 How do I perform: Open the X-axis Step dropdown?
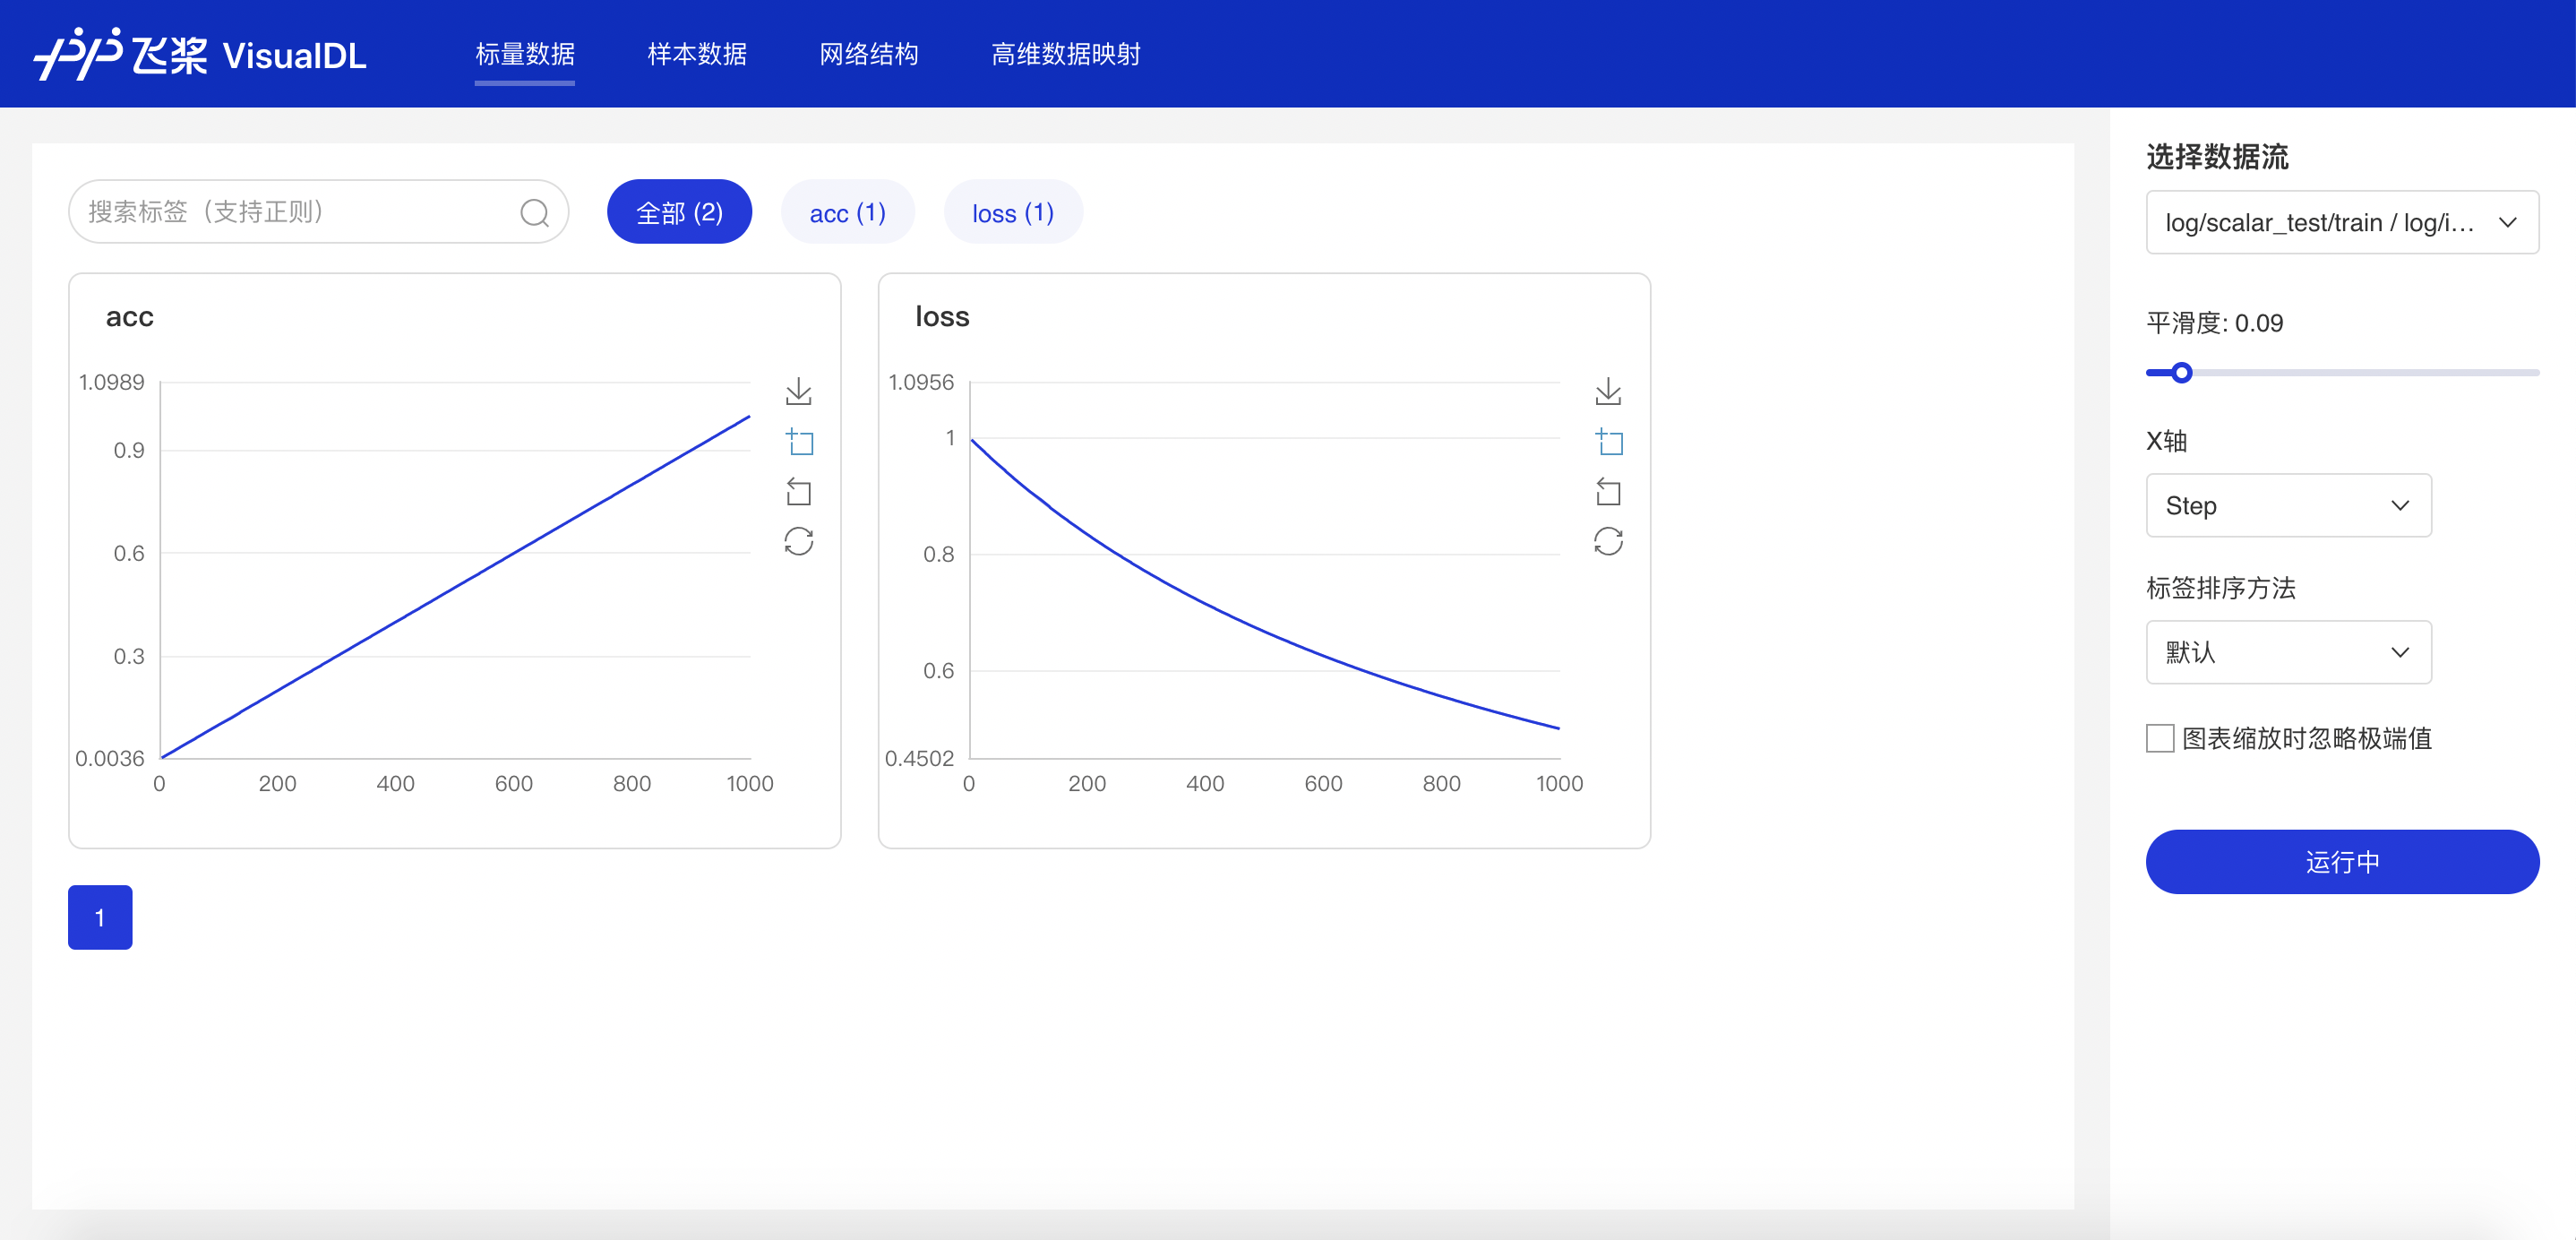(x=2288, y=505)
